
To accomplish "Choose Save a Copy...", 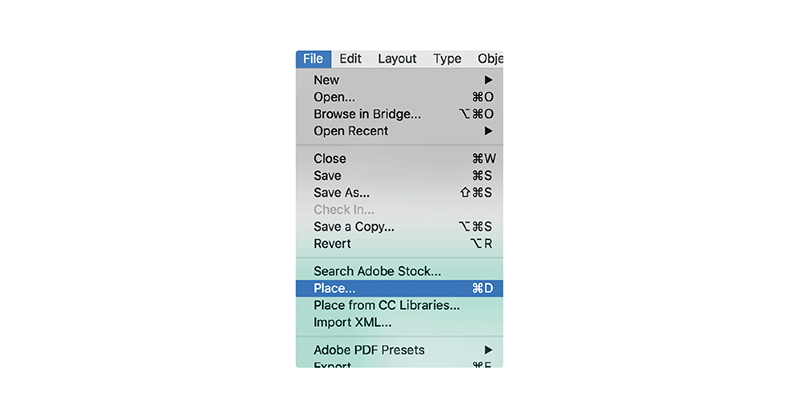I will (354, 226).
